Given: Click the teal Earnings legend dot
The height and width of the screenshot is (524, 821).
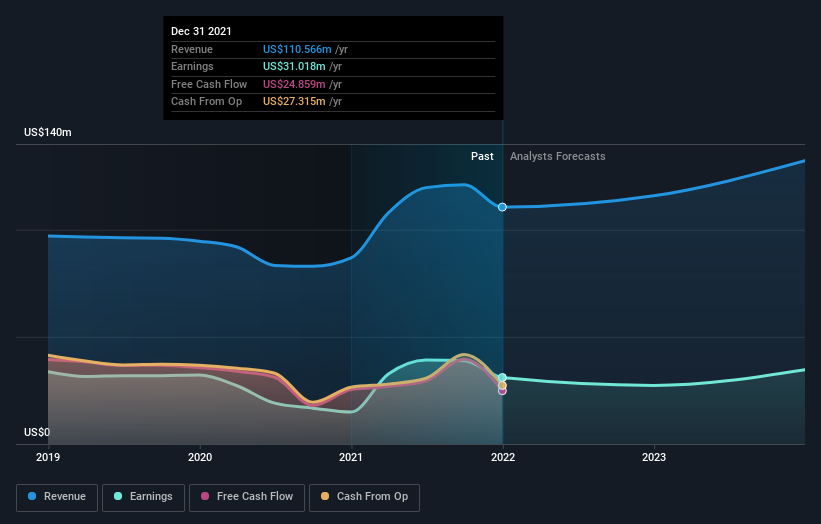Looking at the screenshot, I should tap(118, 496).
